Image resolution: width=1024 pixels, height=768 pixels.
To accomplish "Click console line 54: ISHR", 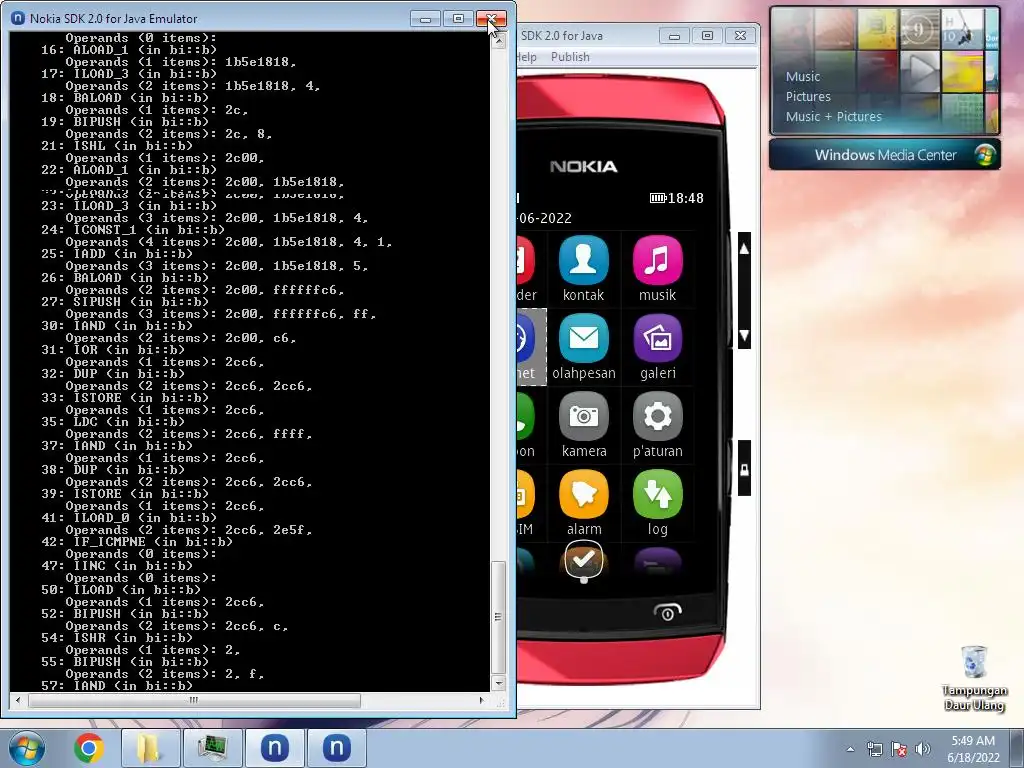I will pos(116,637).
